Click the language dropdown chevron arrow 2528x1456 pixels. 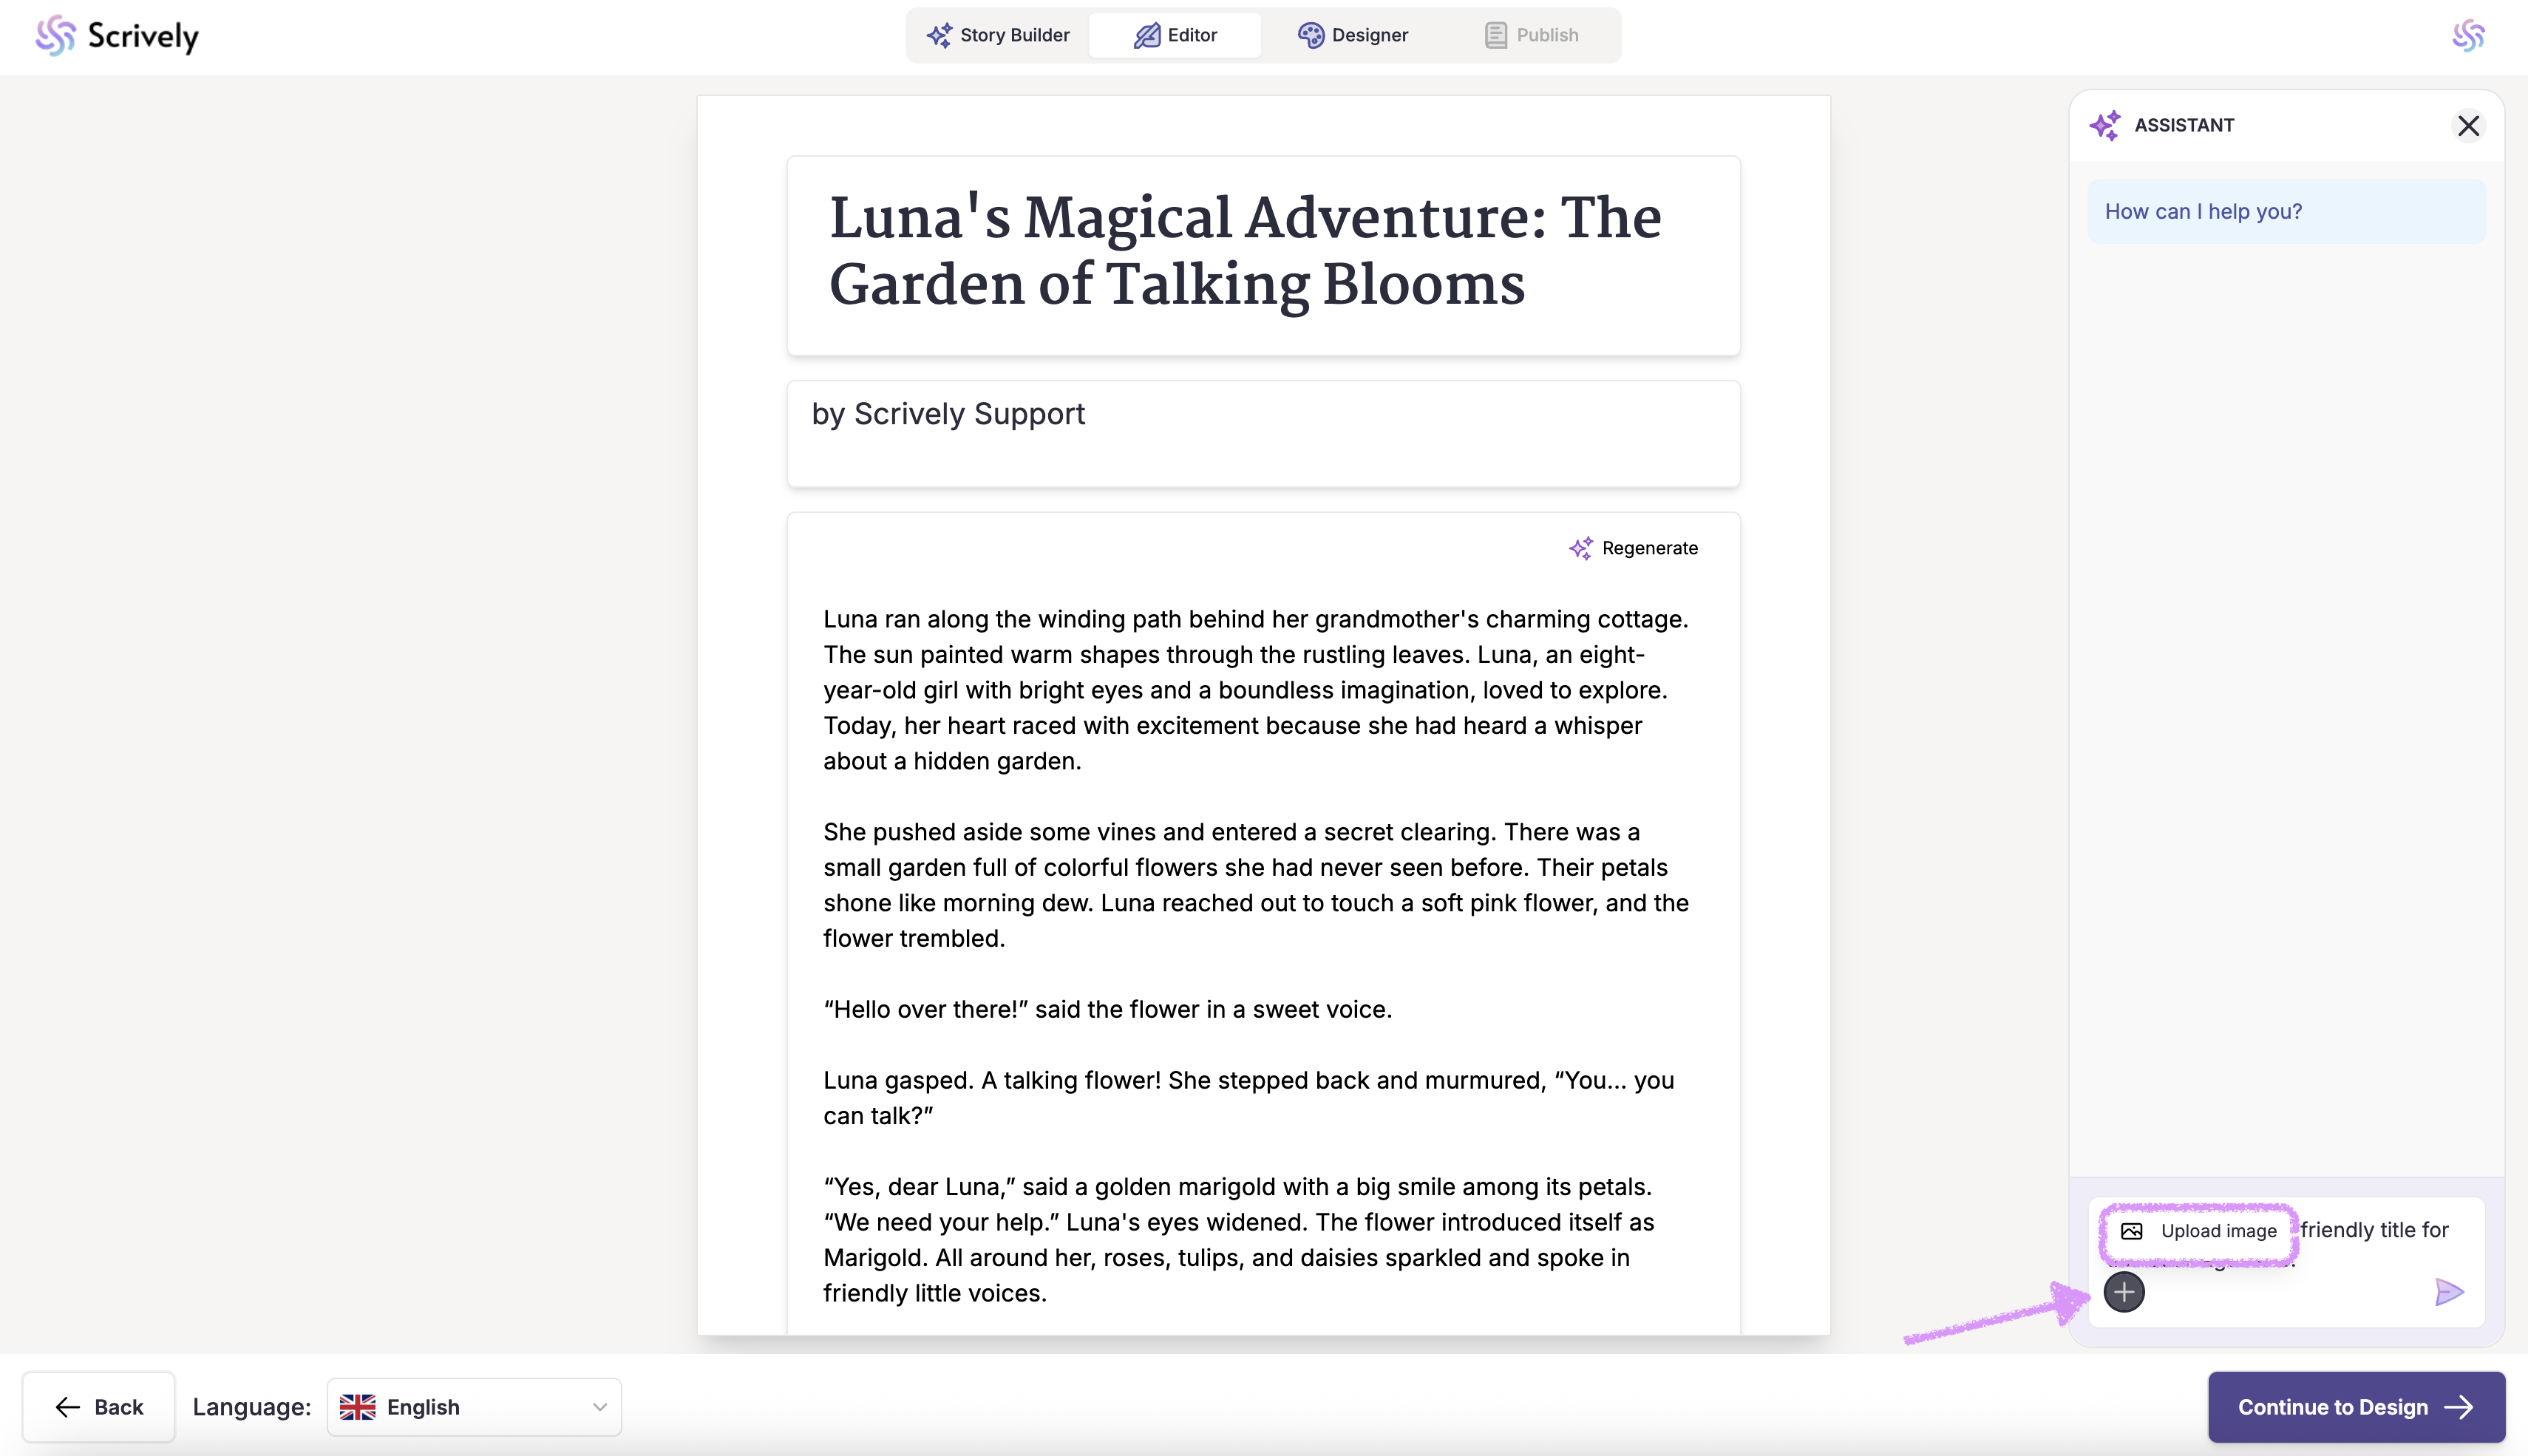coord(599,1407)
